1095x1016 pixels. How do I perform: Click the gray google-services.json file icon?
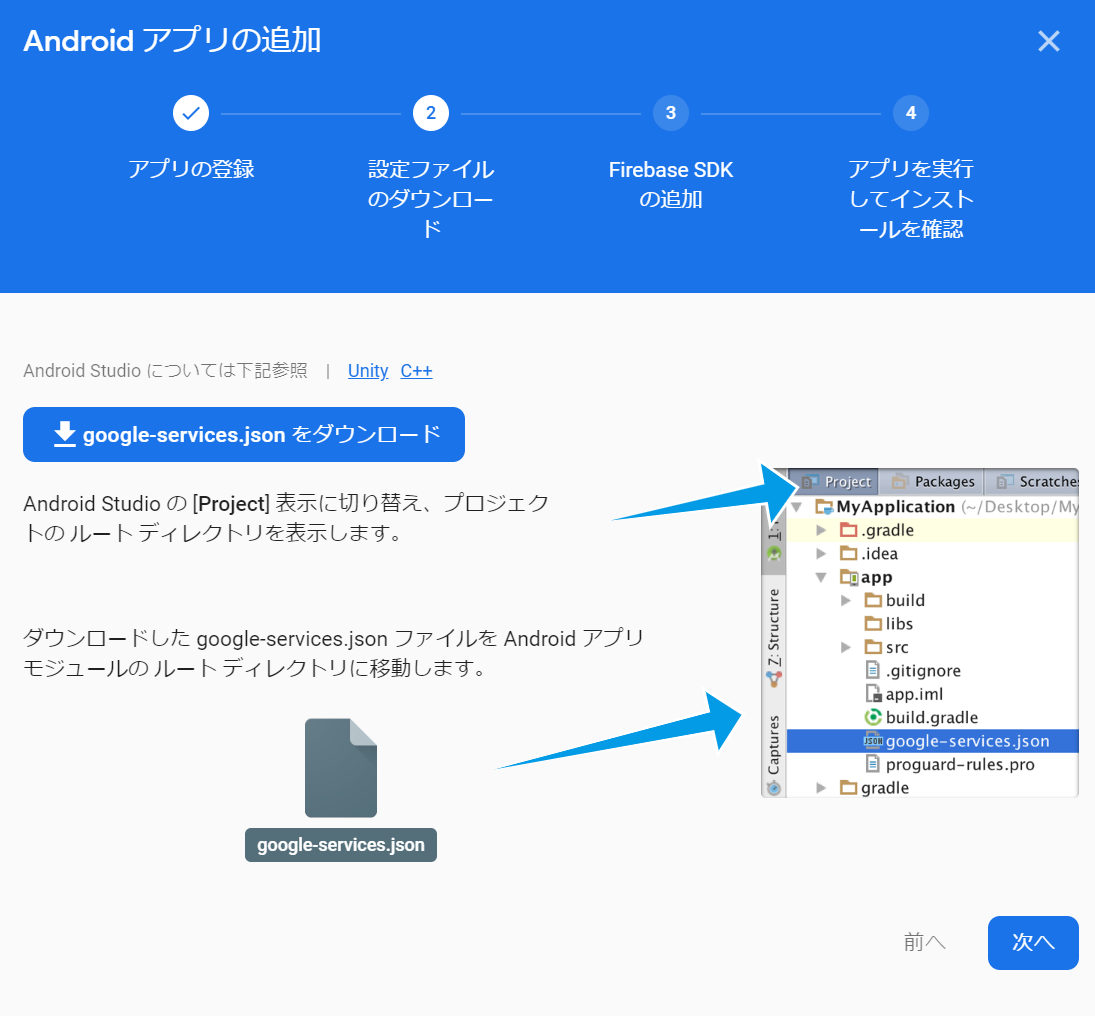341,767
